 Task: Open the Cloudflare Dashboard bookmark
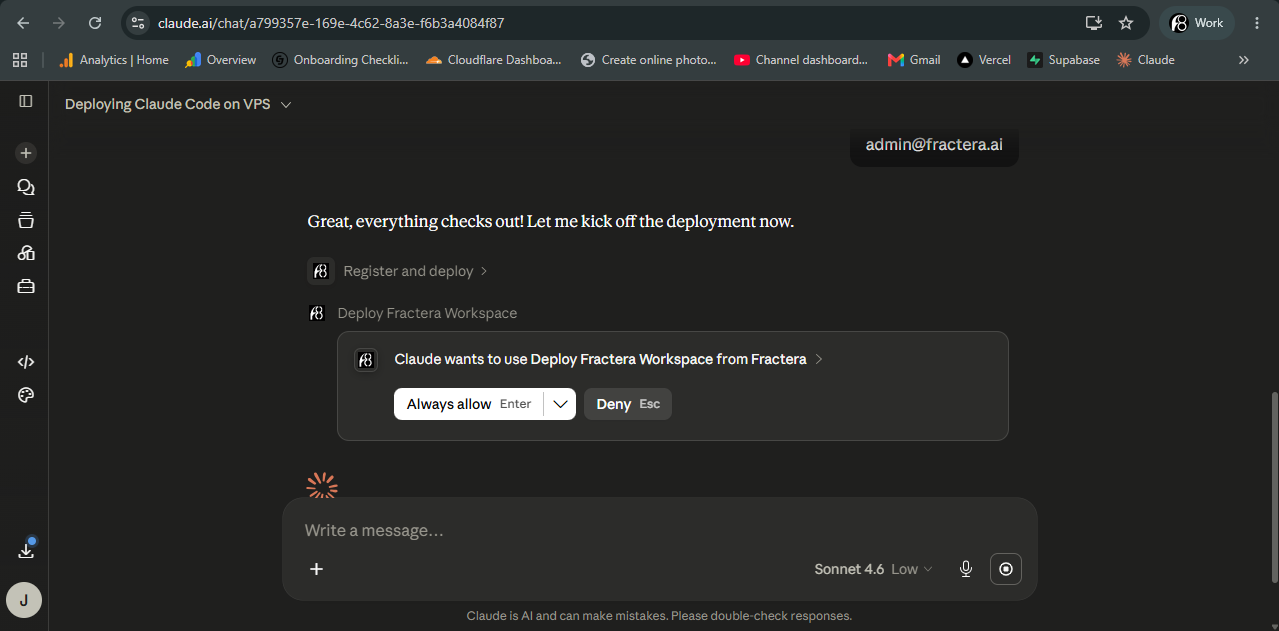494,60
